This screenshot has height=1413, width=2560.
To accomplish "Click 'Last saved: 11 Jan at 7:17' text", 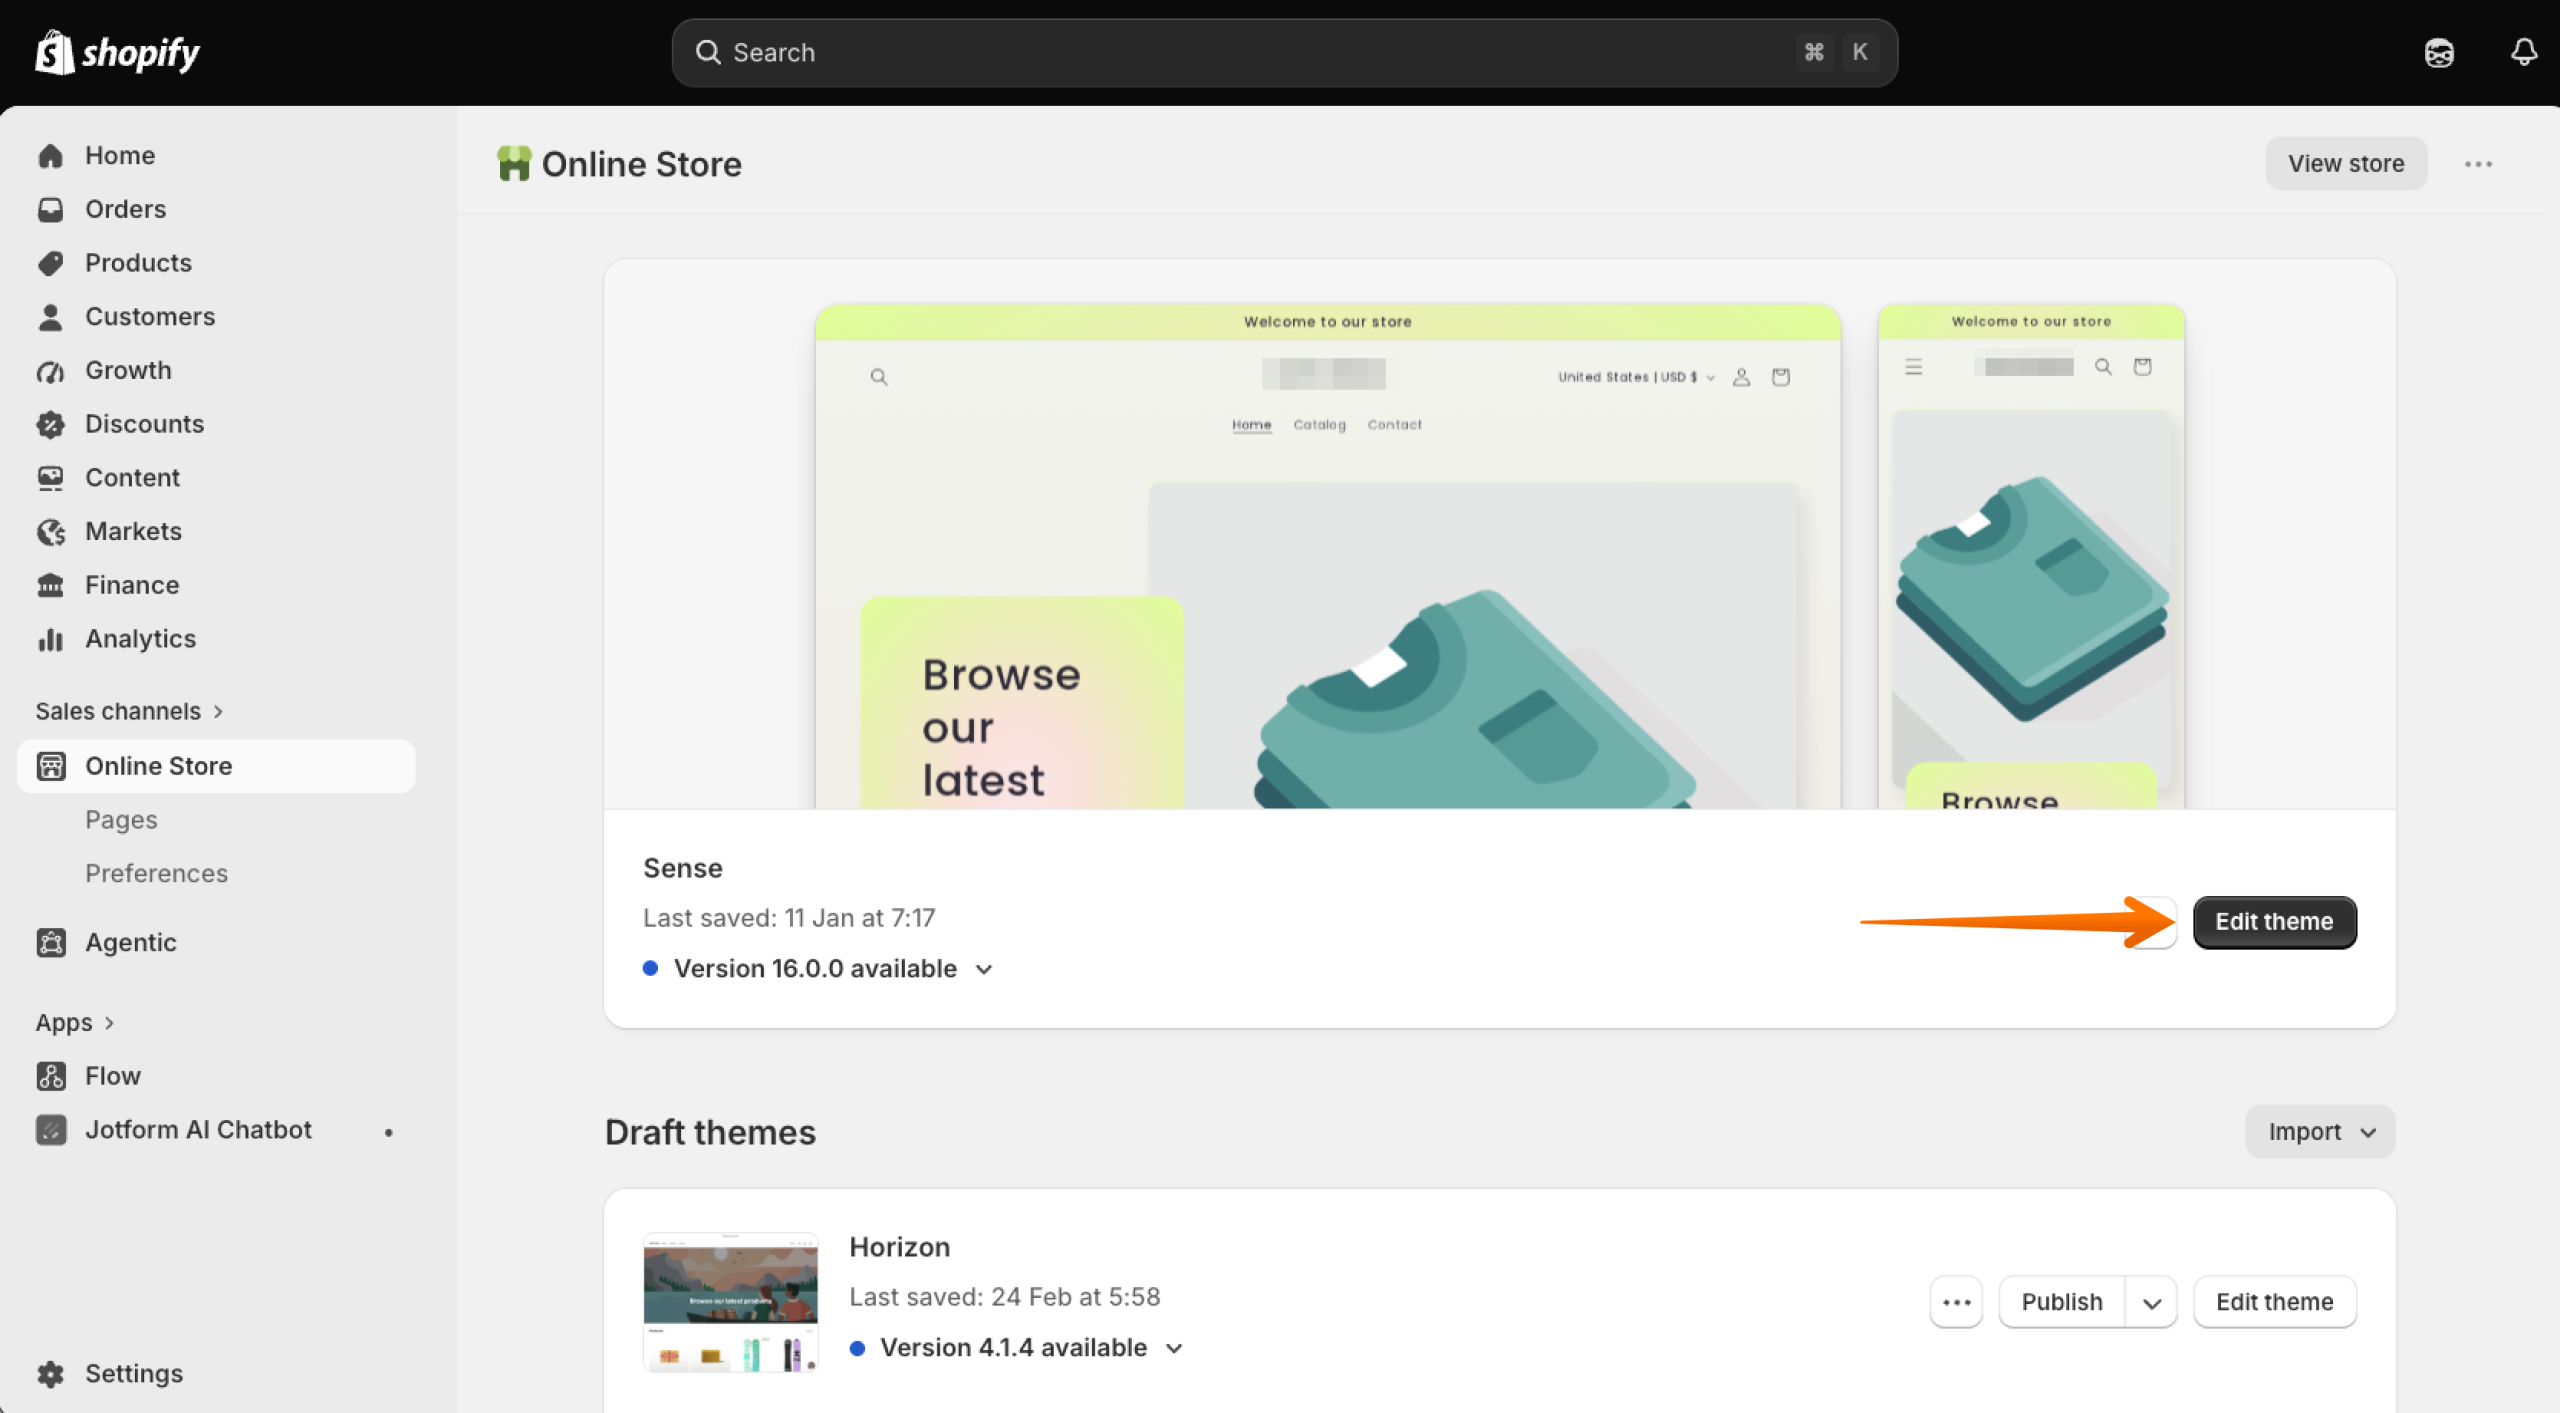I will [789, 918].
